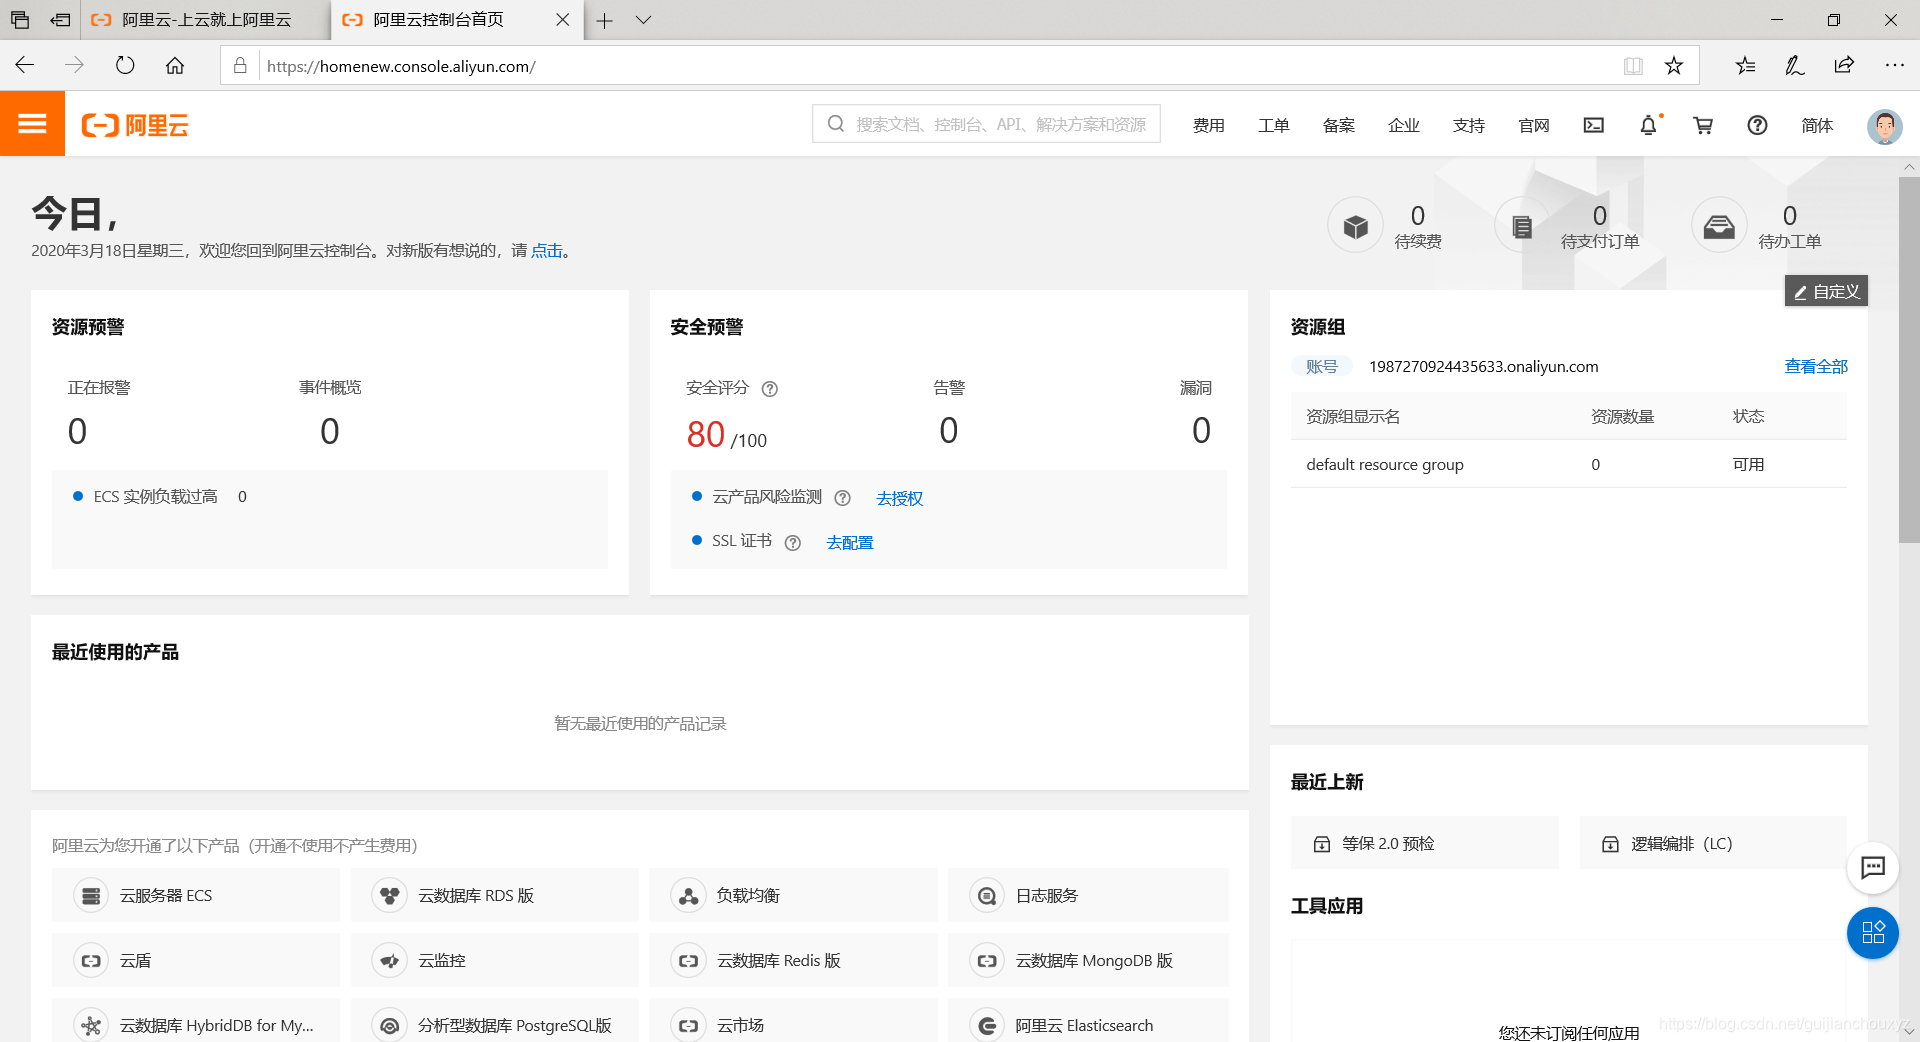Open the blue floating apps grid button

[x=1873, y=933]
